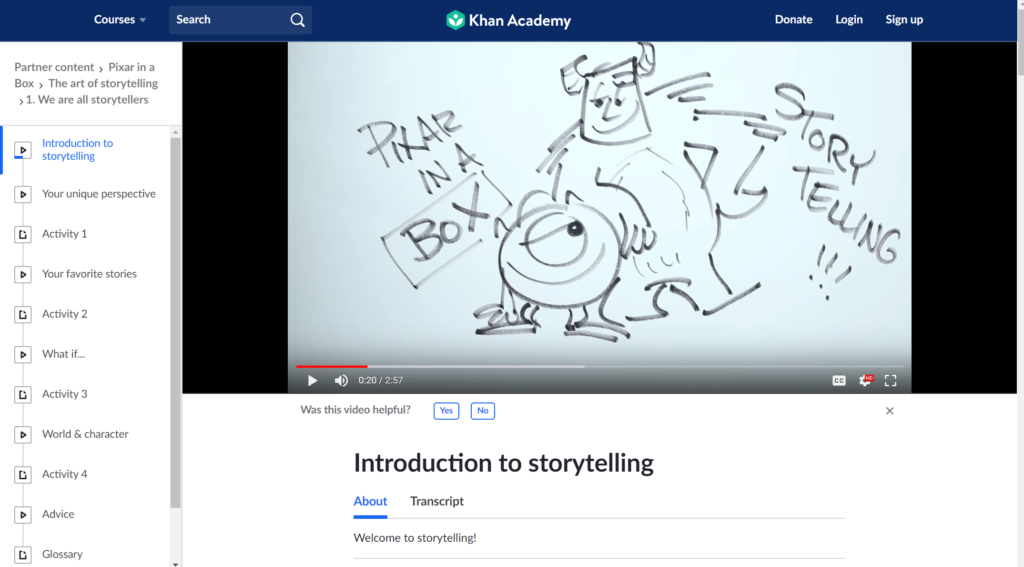1024x567 pixels.
Task: Click lesson list scroll-up arrow
Action: pos(175,133)
